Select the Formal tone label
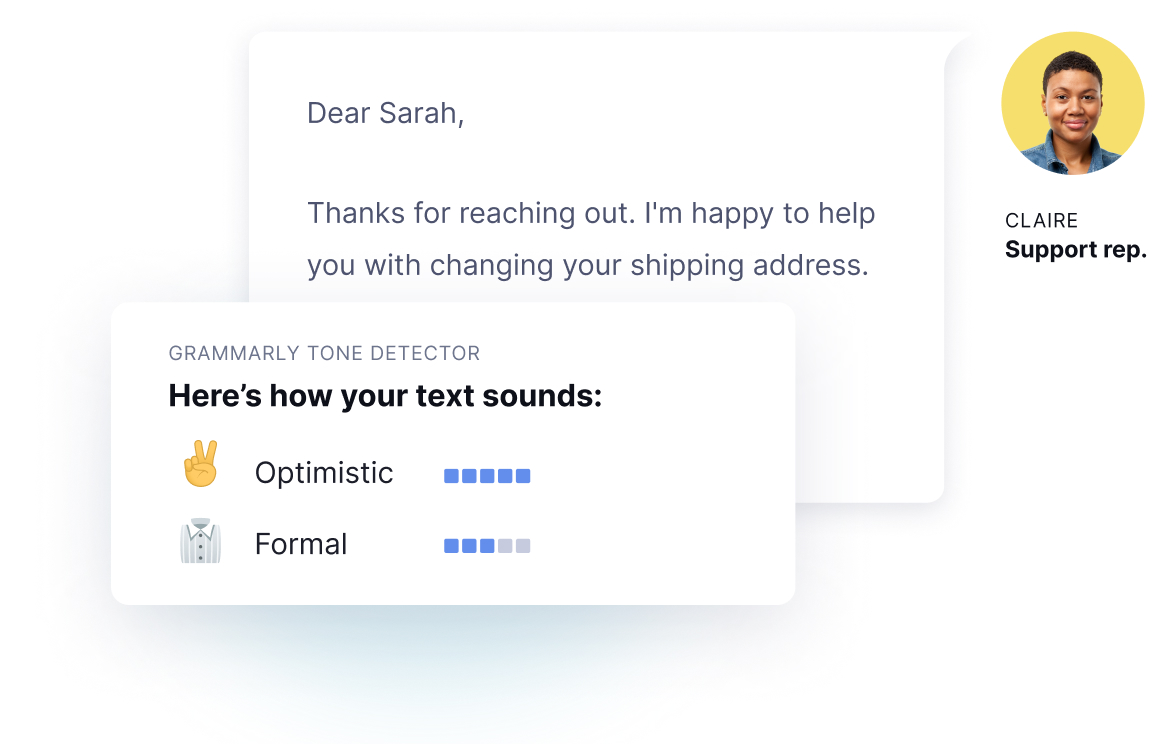 301,544
